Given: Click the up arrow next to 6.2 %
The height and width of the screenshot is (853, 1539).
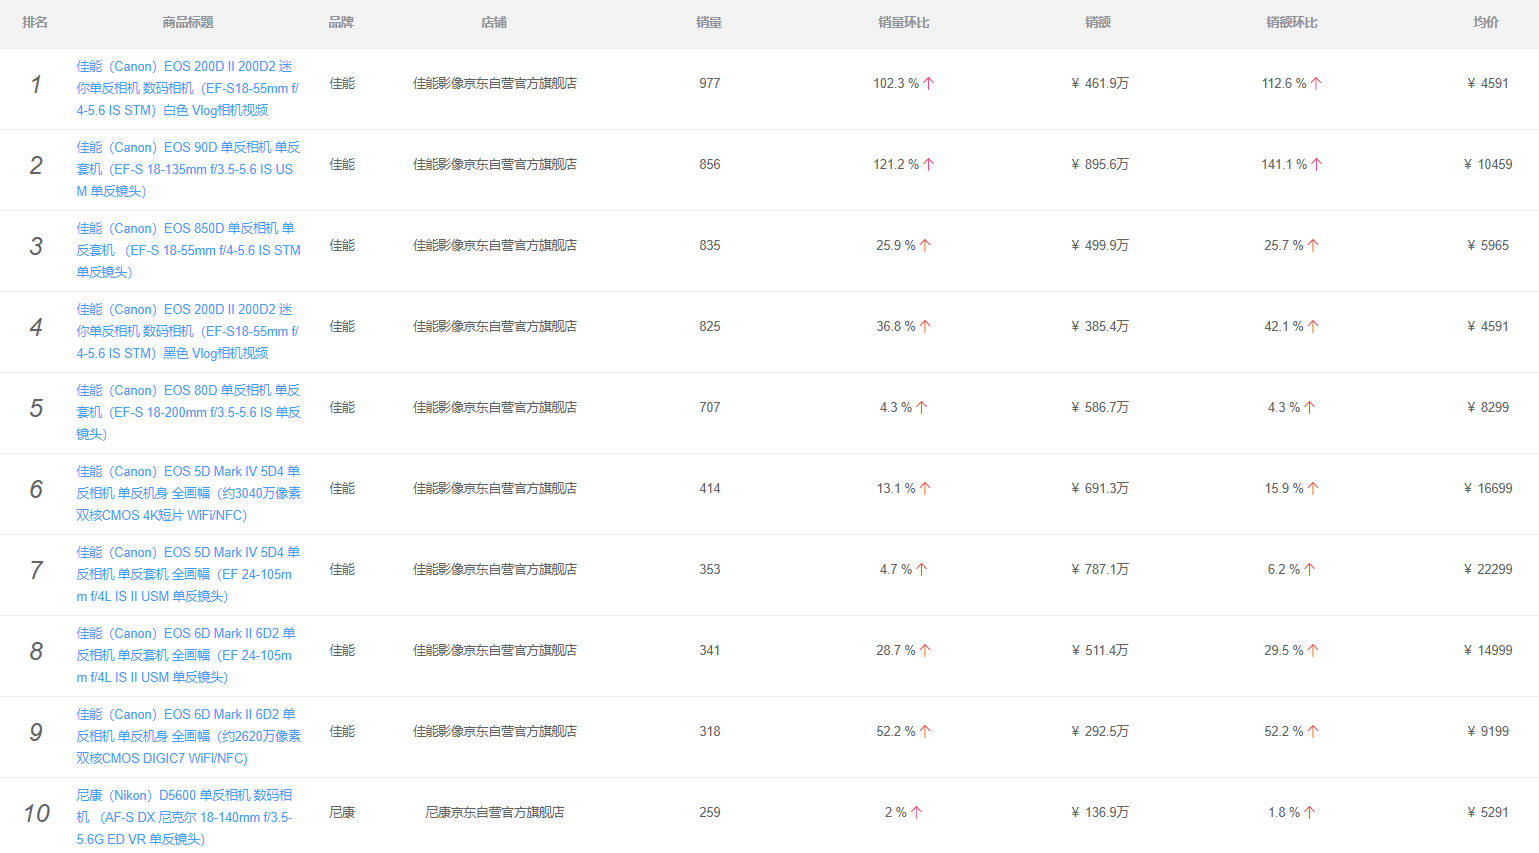Looking at the screenshot, I should [x=1310, y=570].
